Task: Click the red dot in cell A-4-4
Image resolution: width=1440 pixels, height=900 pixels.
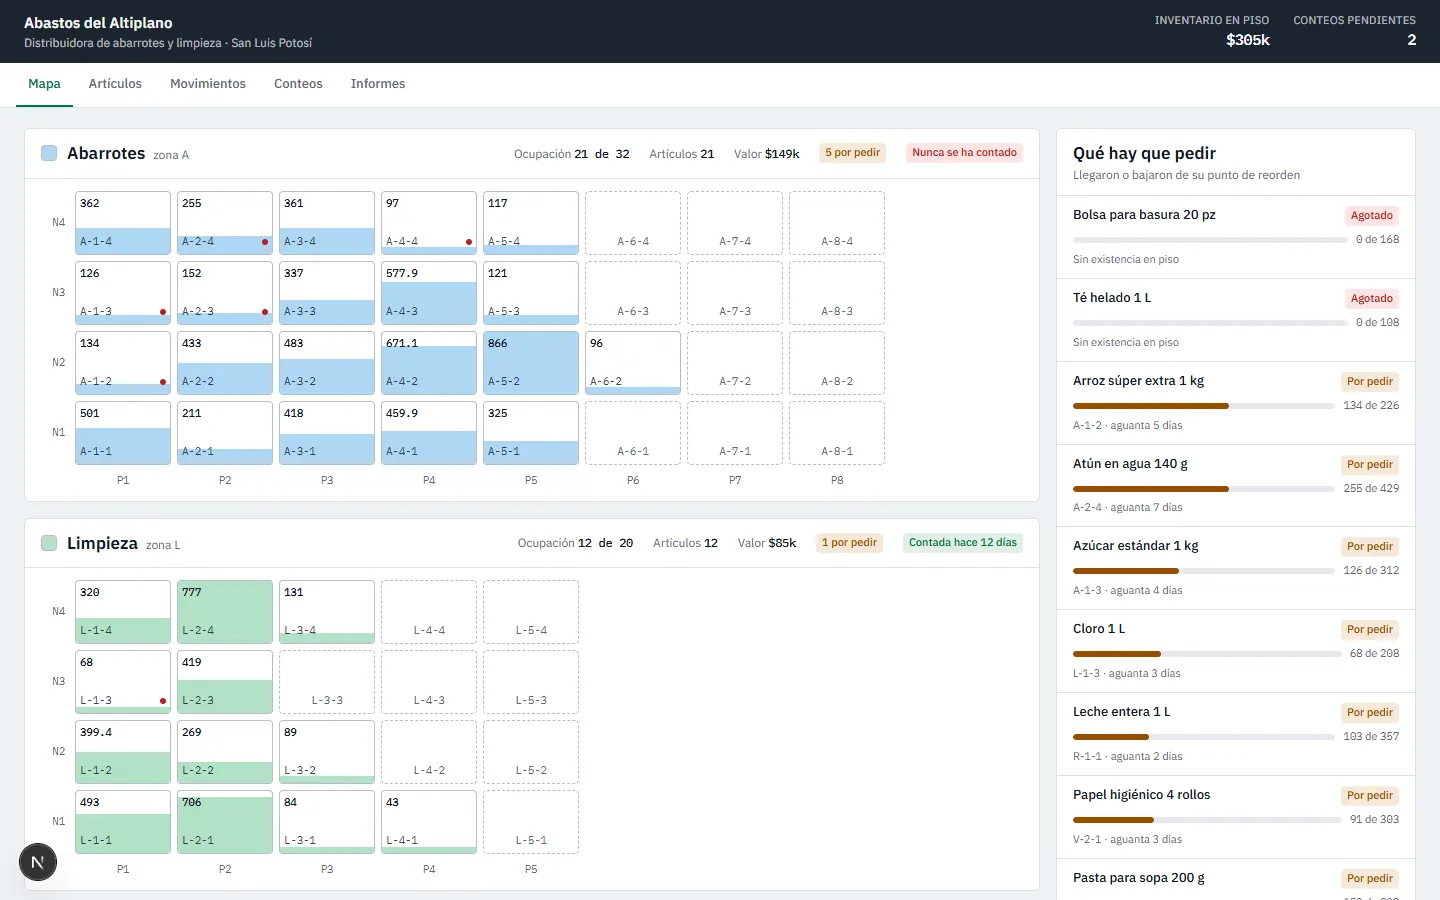Action: 469,242
